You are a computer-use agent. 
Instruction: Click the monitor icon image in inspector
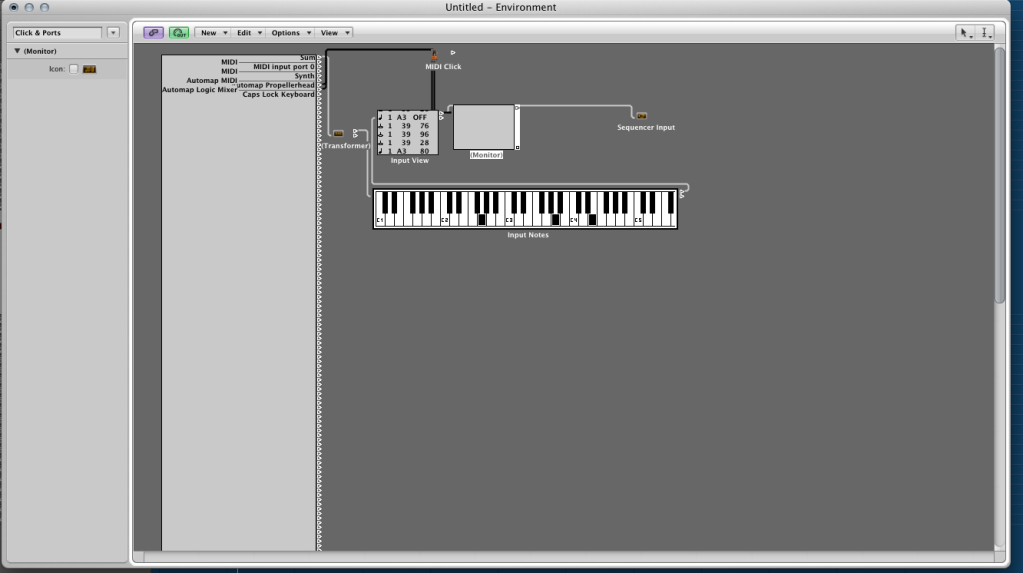point(89,69)
